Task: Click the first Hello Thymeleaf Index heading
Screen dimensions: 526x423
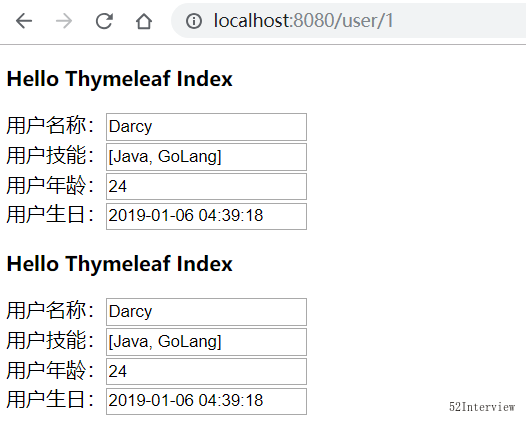Action: pyautogui.click(x=119, y=79)
